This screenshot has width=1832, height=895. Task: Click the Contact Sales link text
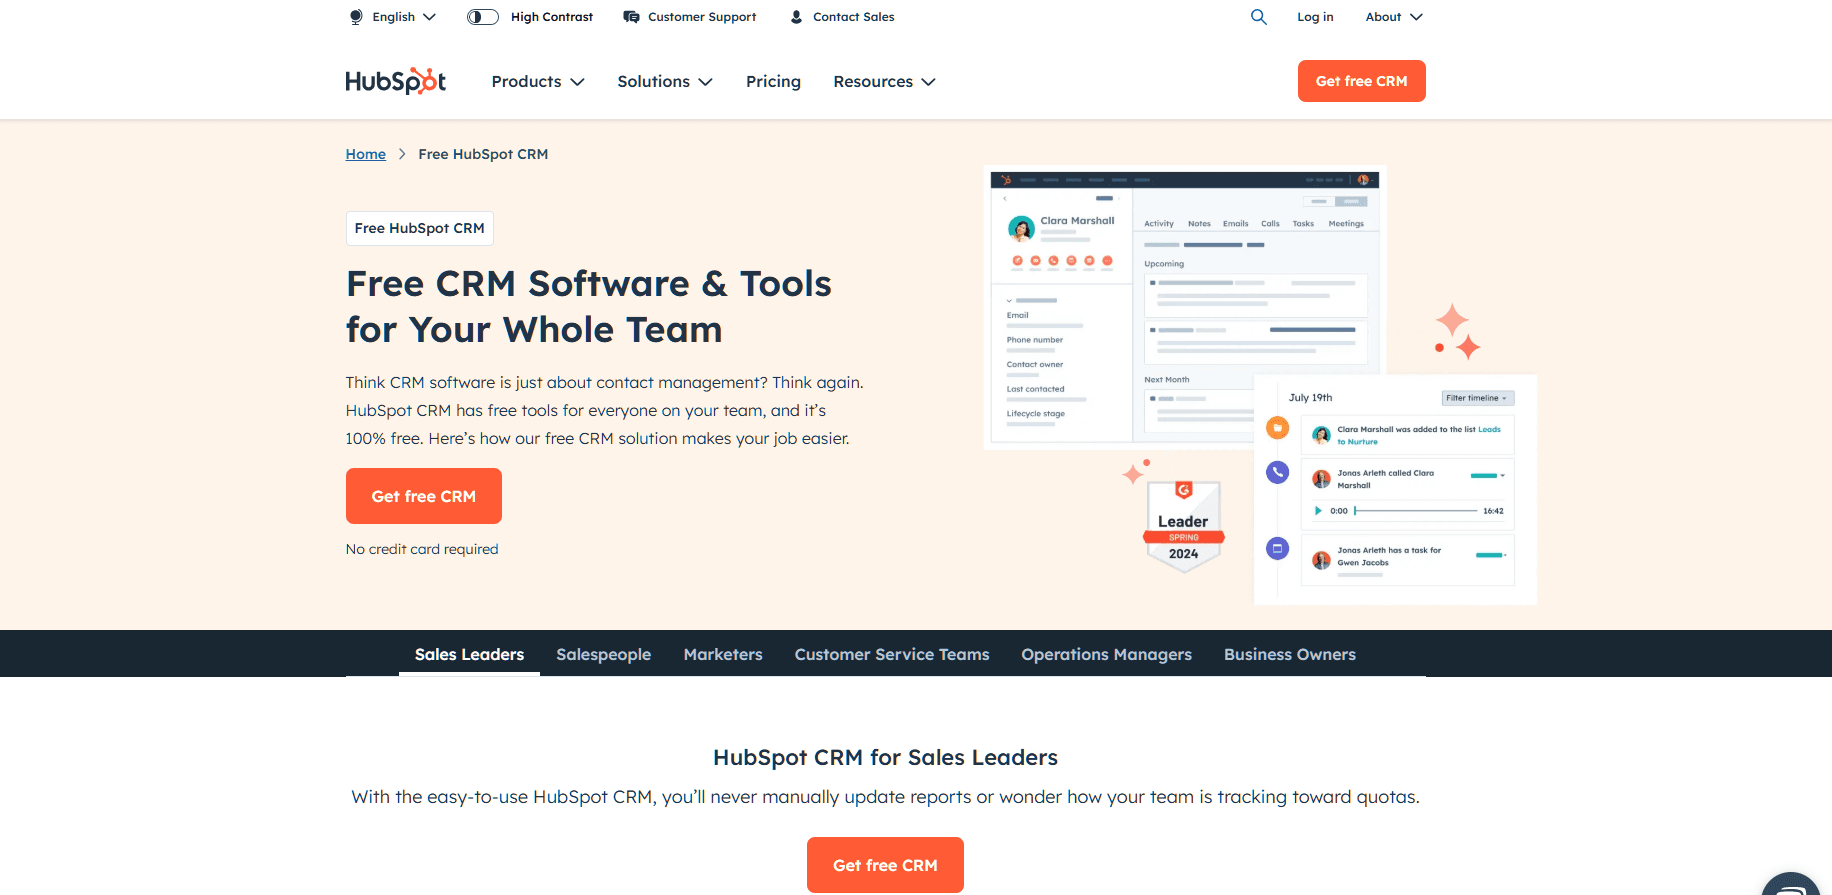854,17
